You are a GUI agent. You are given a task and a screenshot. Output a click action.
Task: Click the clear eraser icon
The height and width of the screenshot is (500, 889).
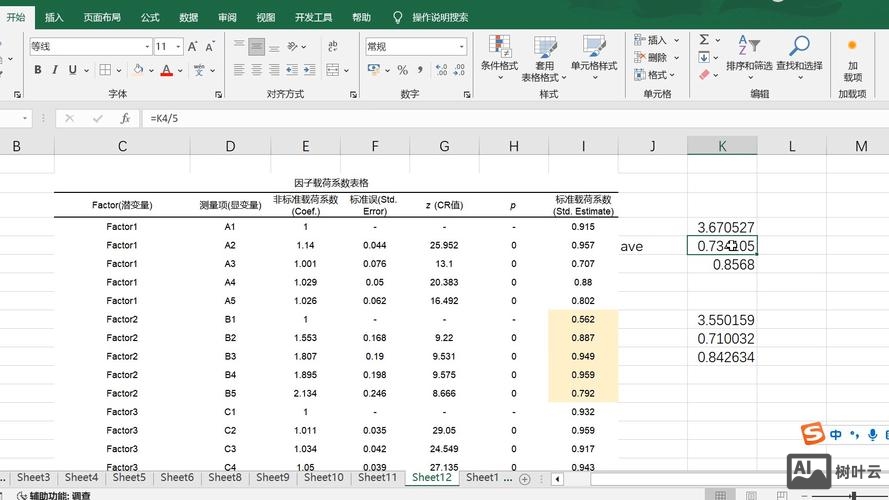point(704,75)
